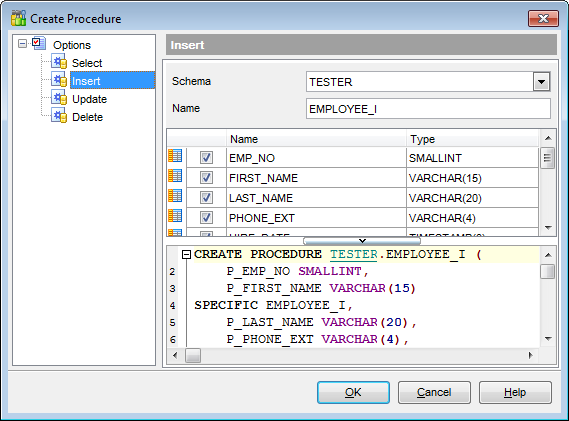Click the column icon beside FIRST_NAME
The height and width of the screenshot is (421, 569).
click(x=175, y=176)
